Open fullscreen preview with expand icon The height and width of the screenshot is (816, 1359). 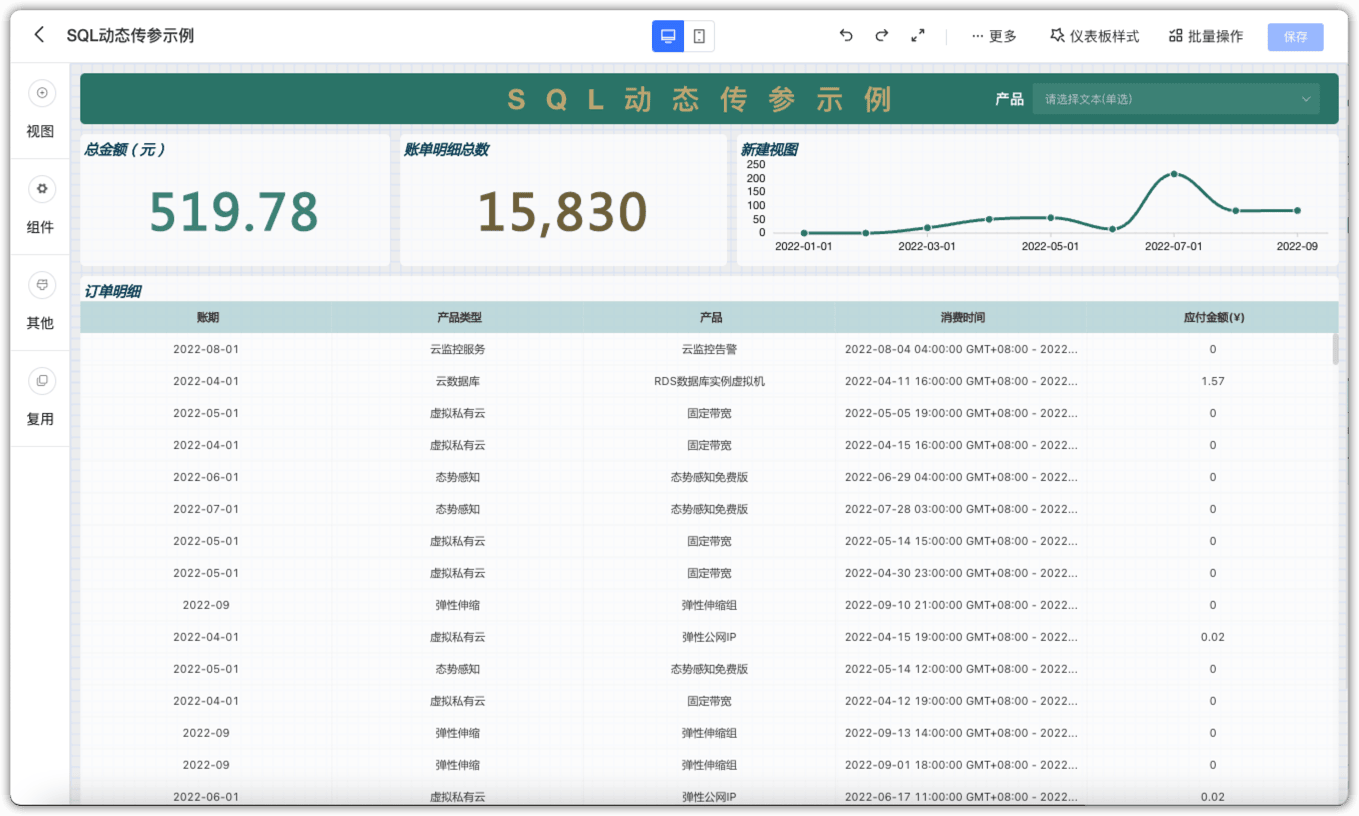918,36
